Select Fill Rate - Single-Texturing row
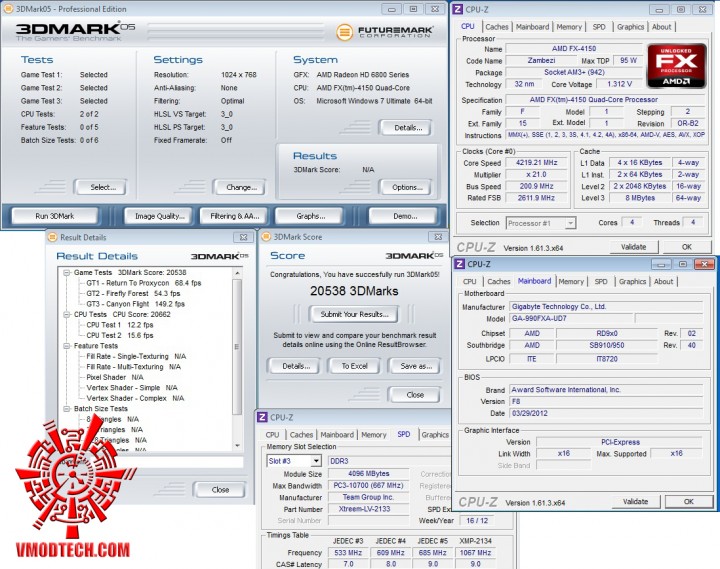This screenshot has width=720, height=569. (x=136, y=356)
